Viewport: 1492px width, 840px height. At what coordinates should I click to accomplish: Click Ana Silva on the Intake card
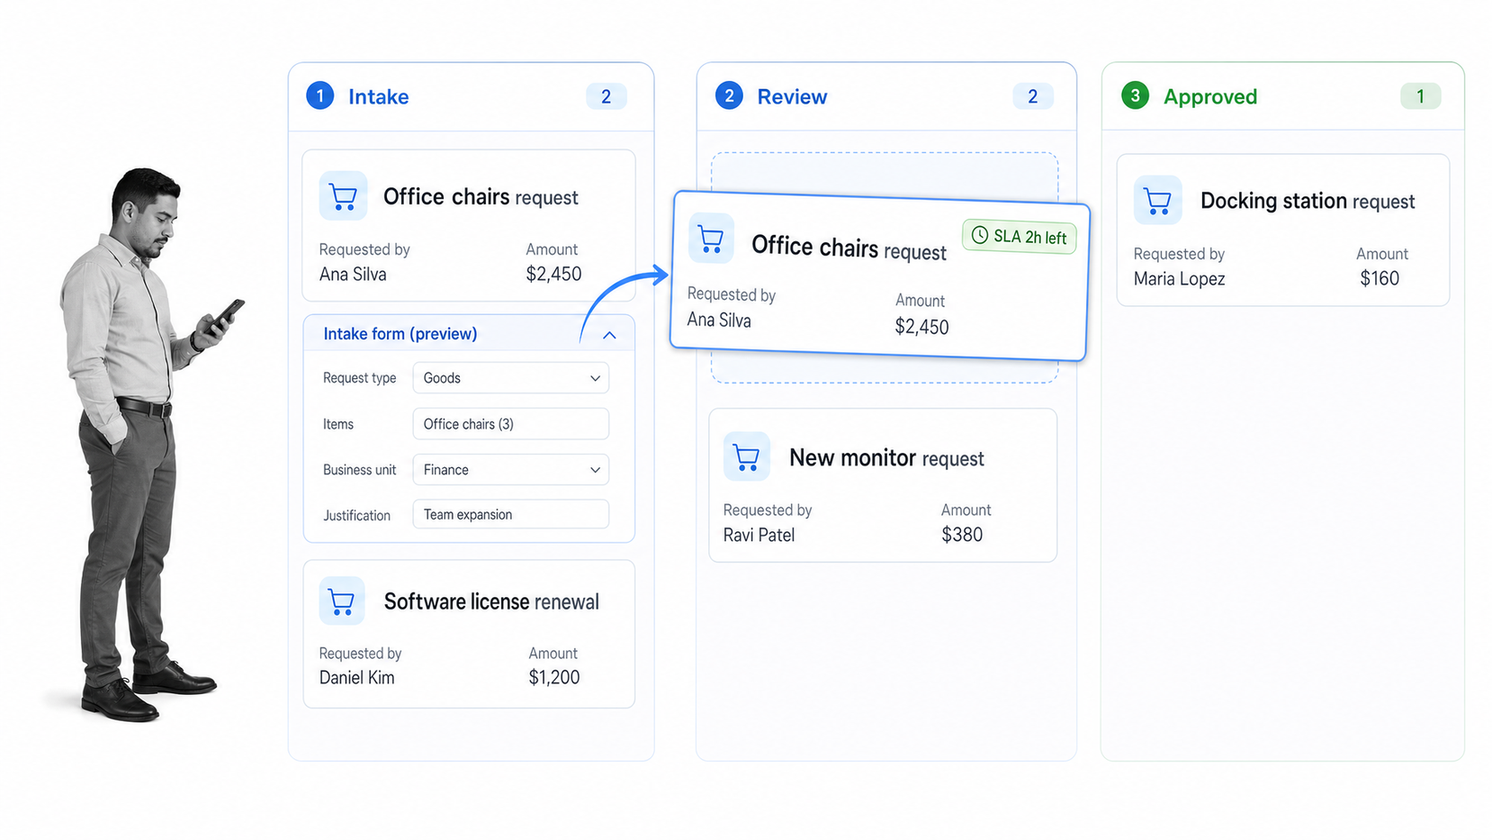coord(353,274)
